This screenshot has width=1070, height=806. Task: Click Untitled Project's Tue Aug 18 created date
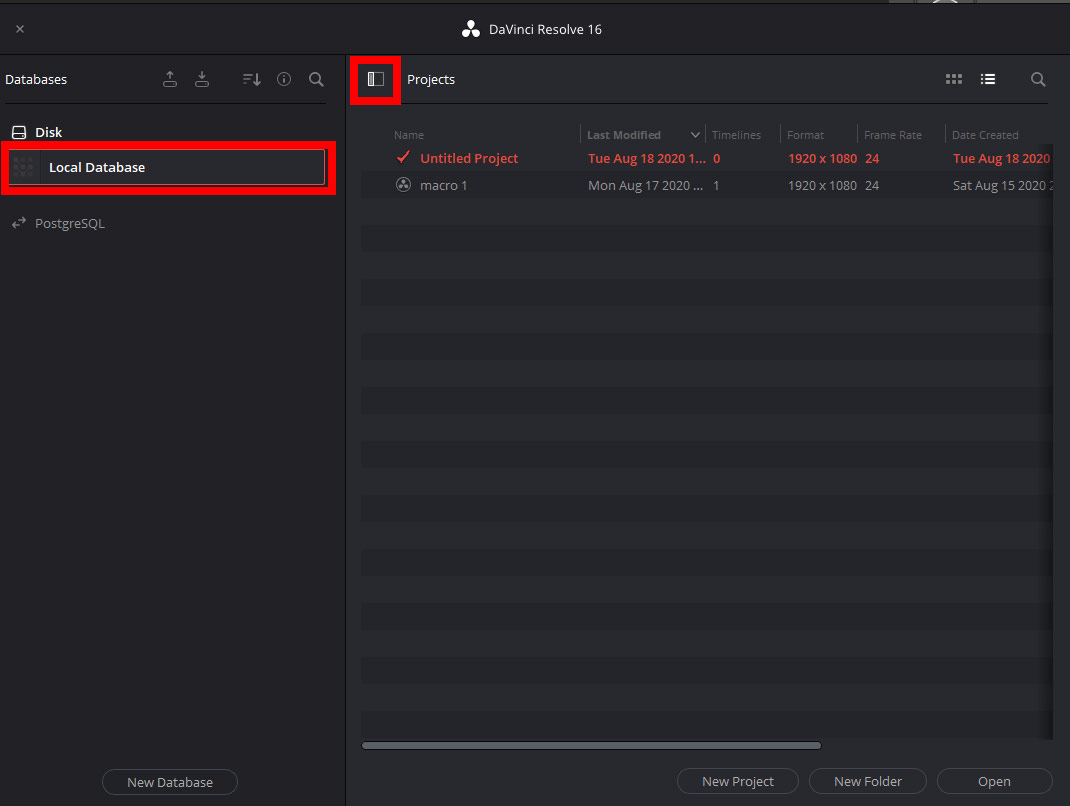1001,158
